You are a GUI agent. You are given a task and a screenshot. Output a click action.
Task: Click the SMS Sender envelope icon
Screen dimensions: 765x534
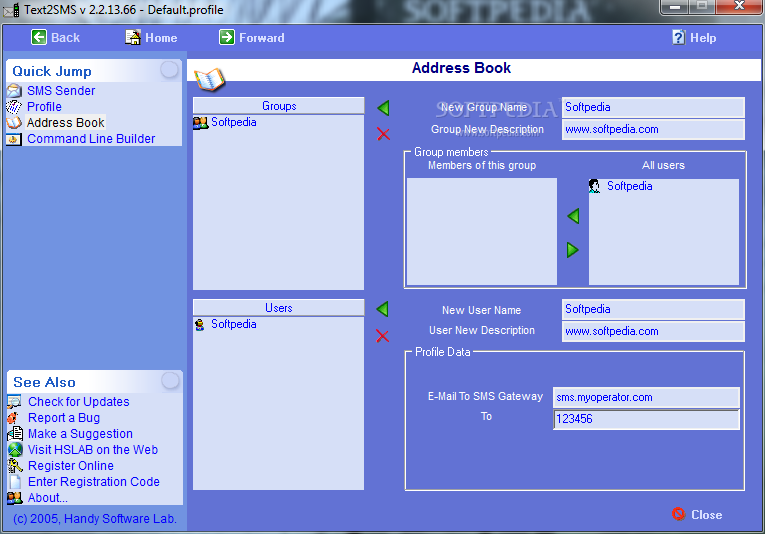coord(14,91)
